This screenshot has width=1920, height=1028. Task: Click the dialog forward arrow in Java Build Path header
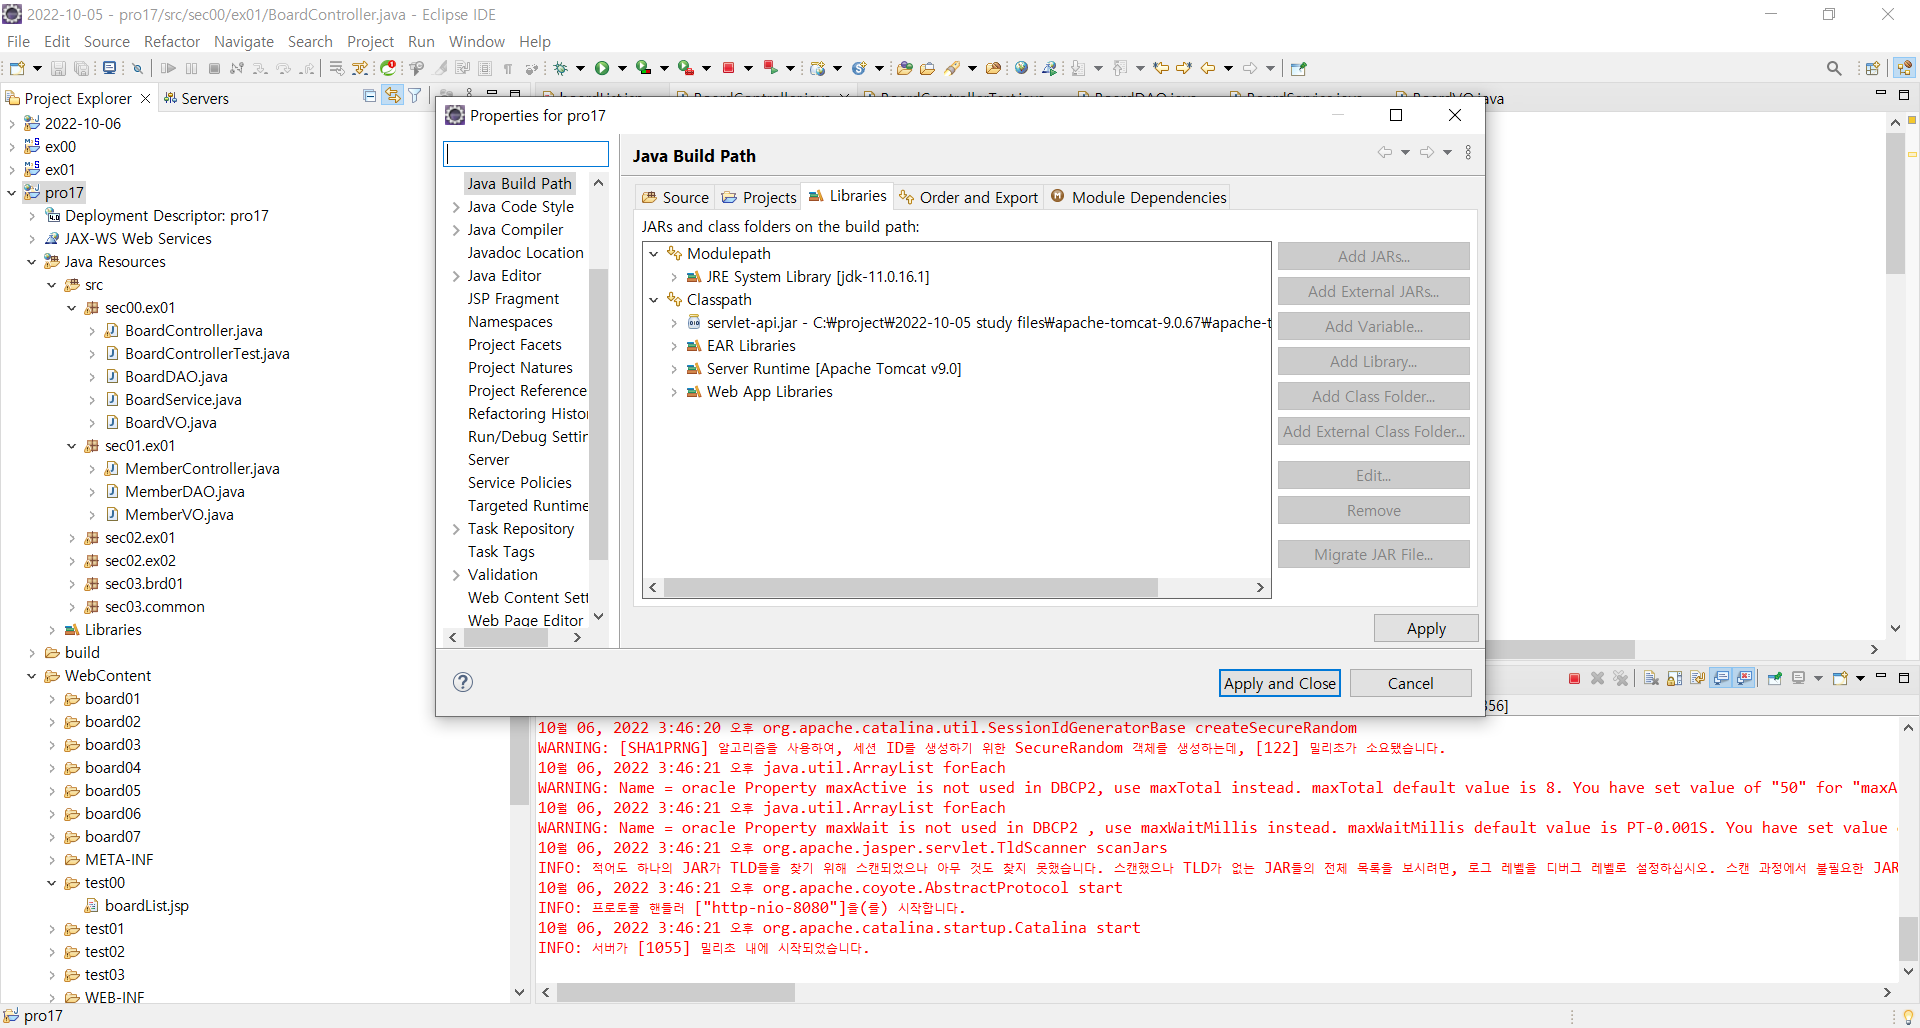coord(1427,152)
